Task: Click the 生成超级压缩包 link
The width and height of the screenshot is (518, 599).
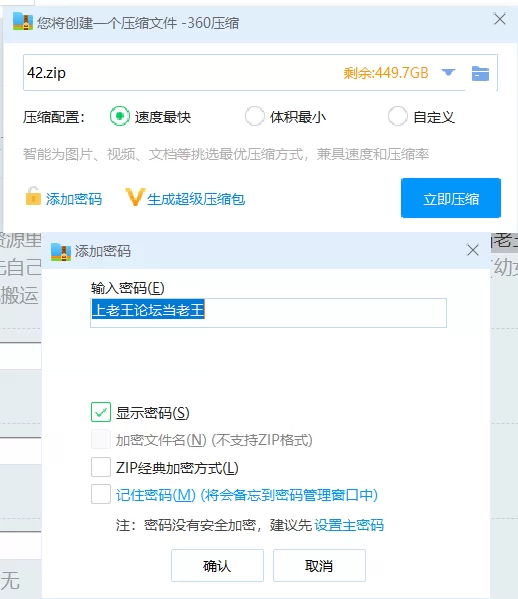Action: click(x=196, y=199)
